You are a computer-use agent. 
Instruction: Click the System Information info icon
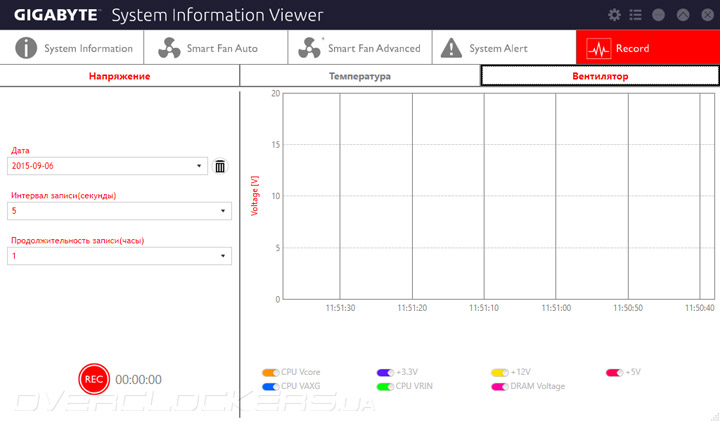pos(26,48)
